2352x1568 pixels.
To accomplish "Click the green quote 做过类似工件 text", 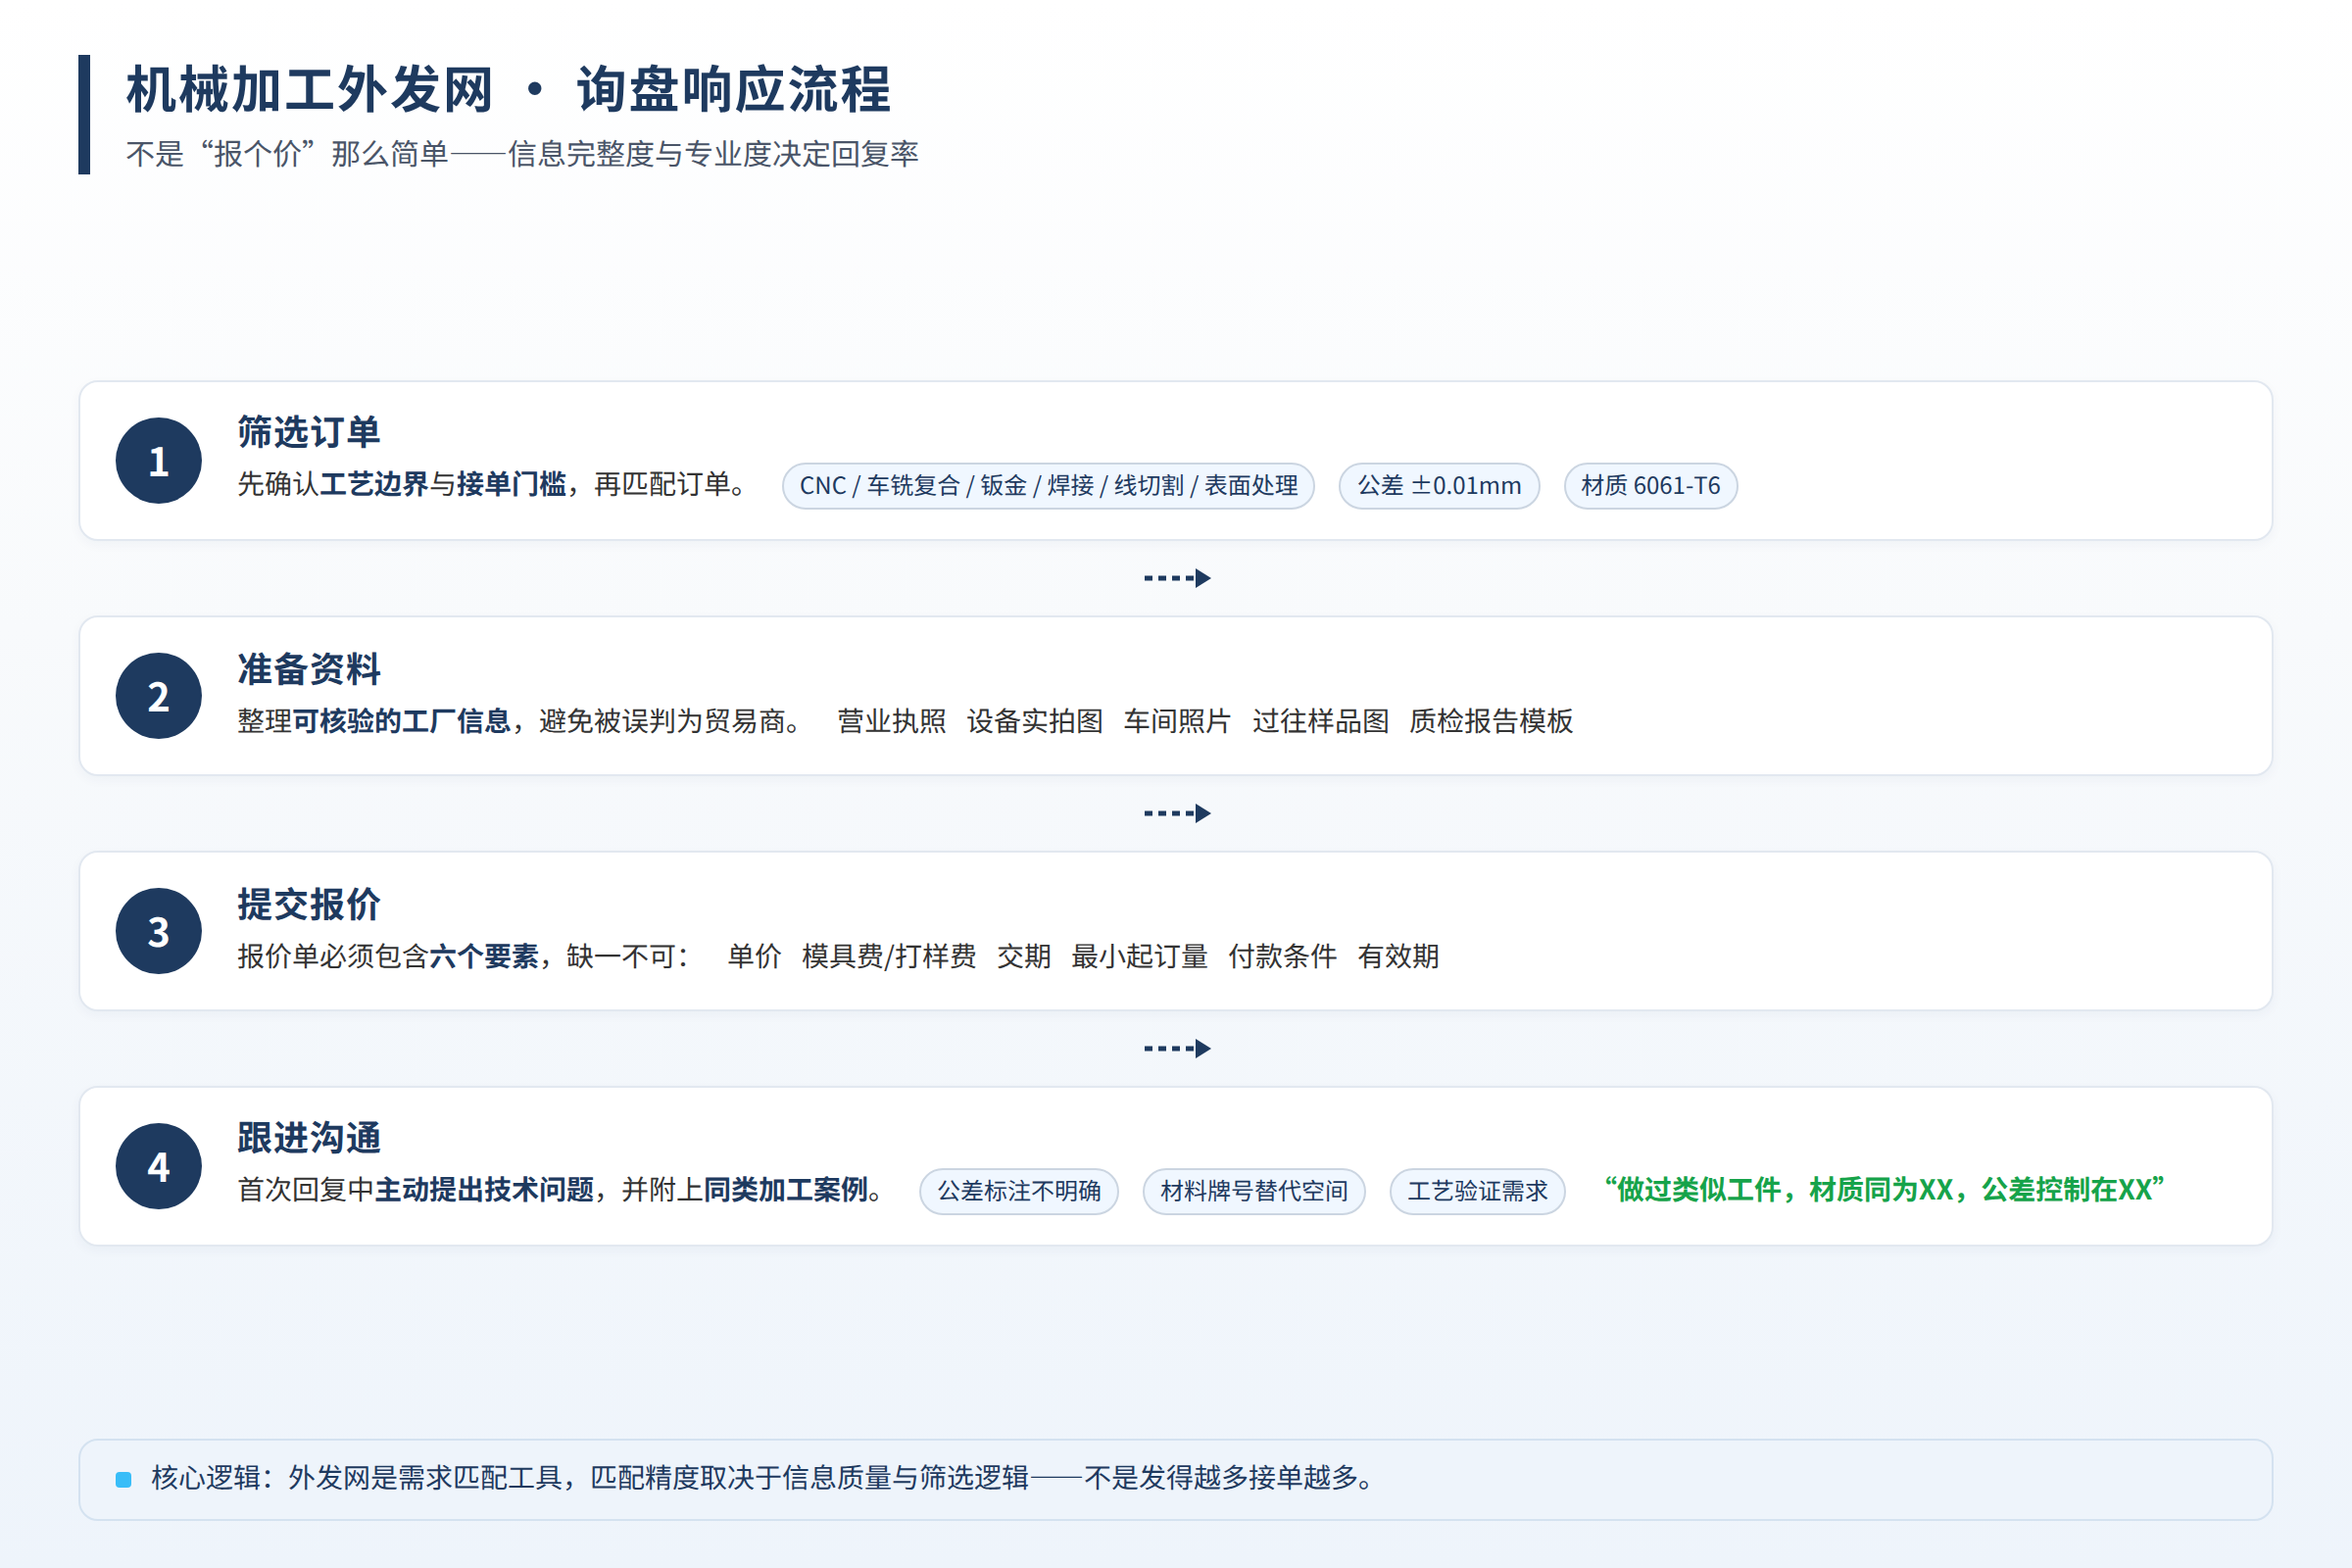I will 1884,1190.
